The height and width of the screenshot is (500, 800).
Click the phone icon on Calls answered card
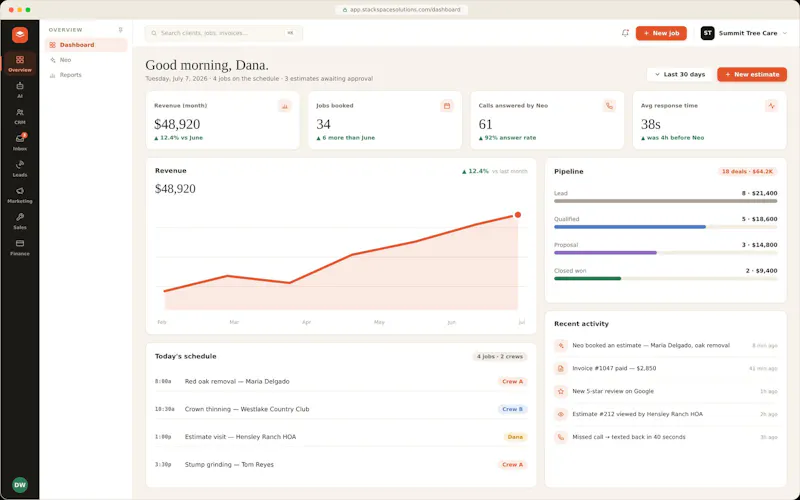click(609, 106)
